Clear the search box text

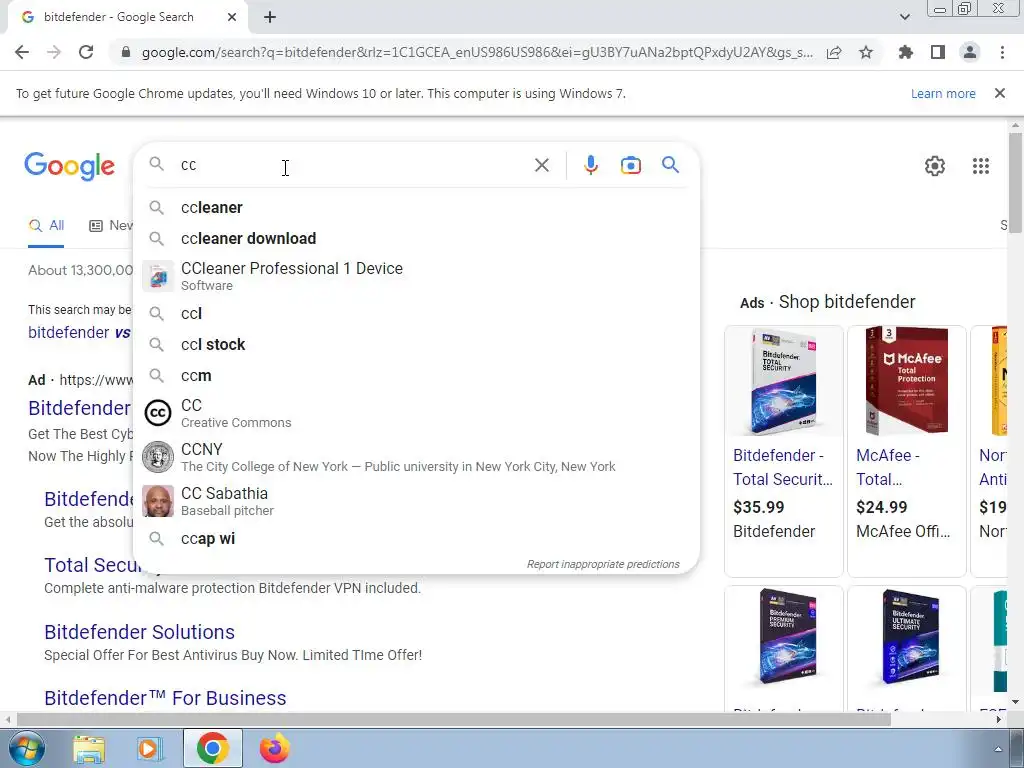(x=541, y=165)
